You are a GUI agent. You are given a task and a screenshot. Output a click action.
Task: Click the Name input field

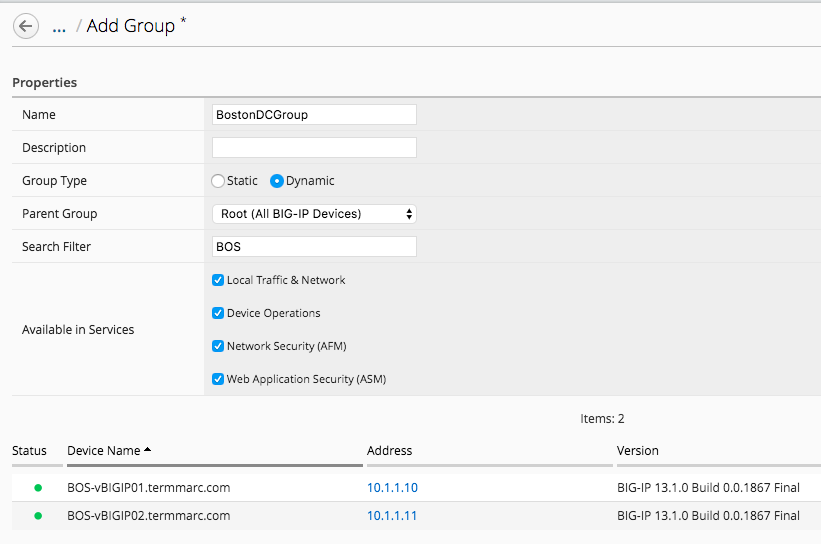pos(314,115)
